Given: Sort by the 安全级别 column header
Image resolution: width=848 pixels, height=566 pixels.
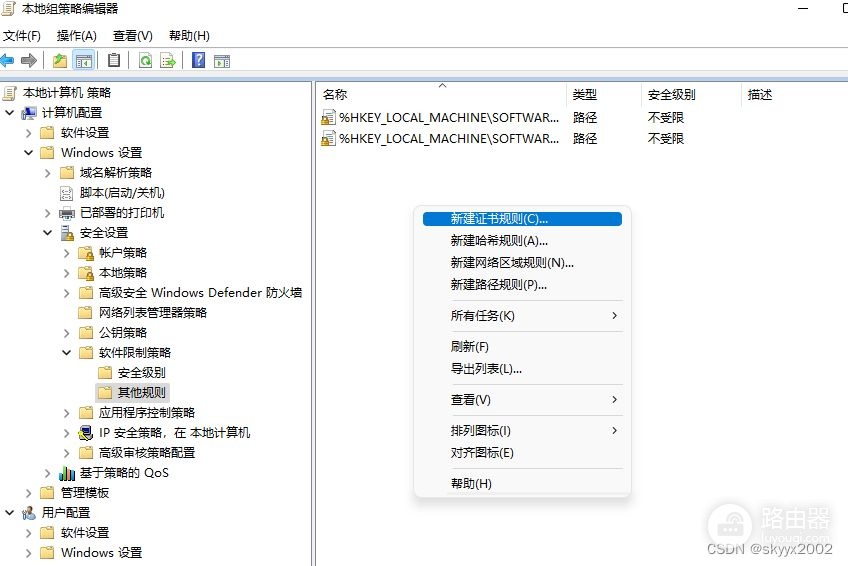Looking at the screenshot, I should click(x=691, y=95).
